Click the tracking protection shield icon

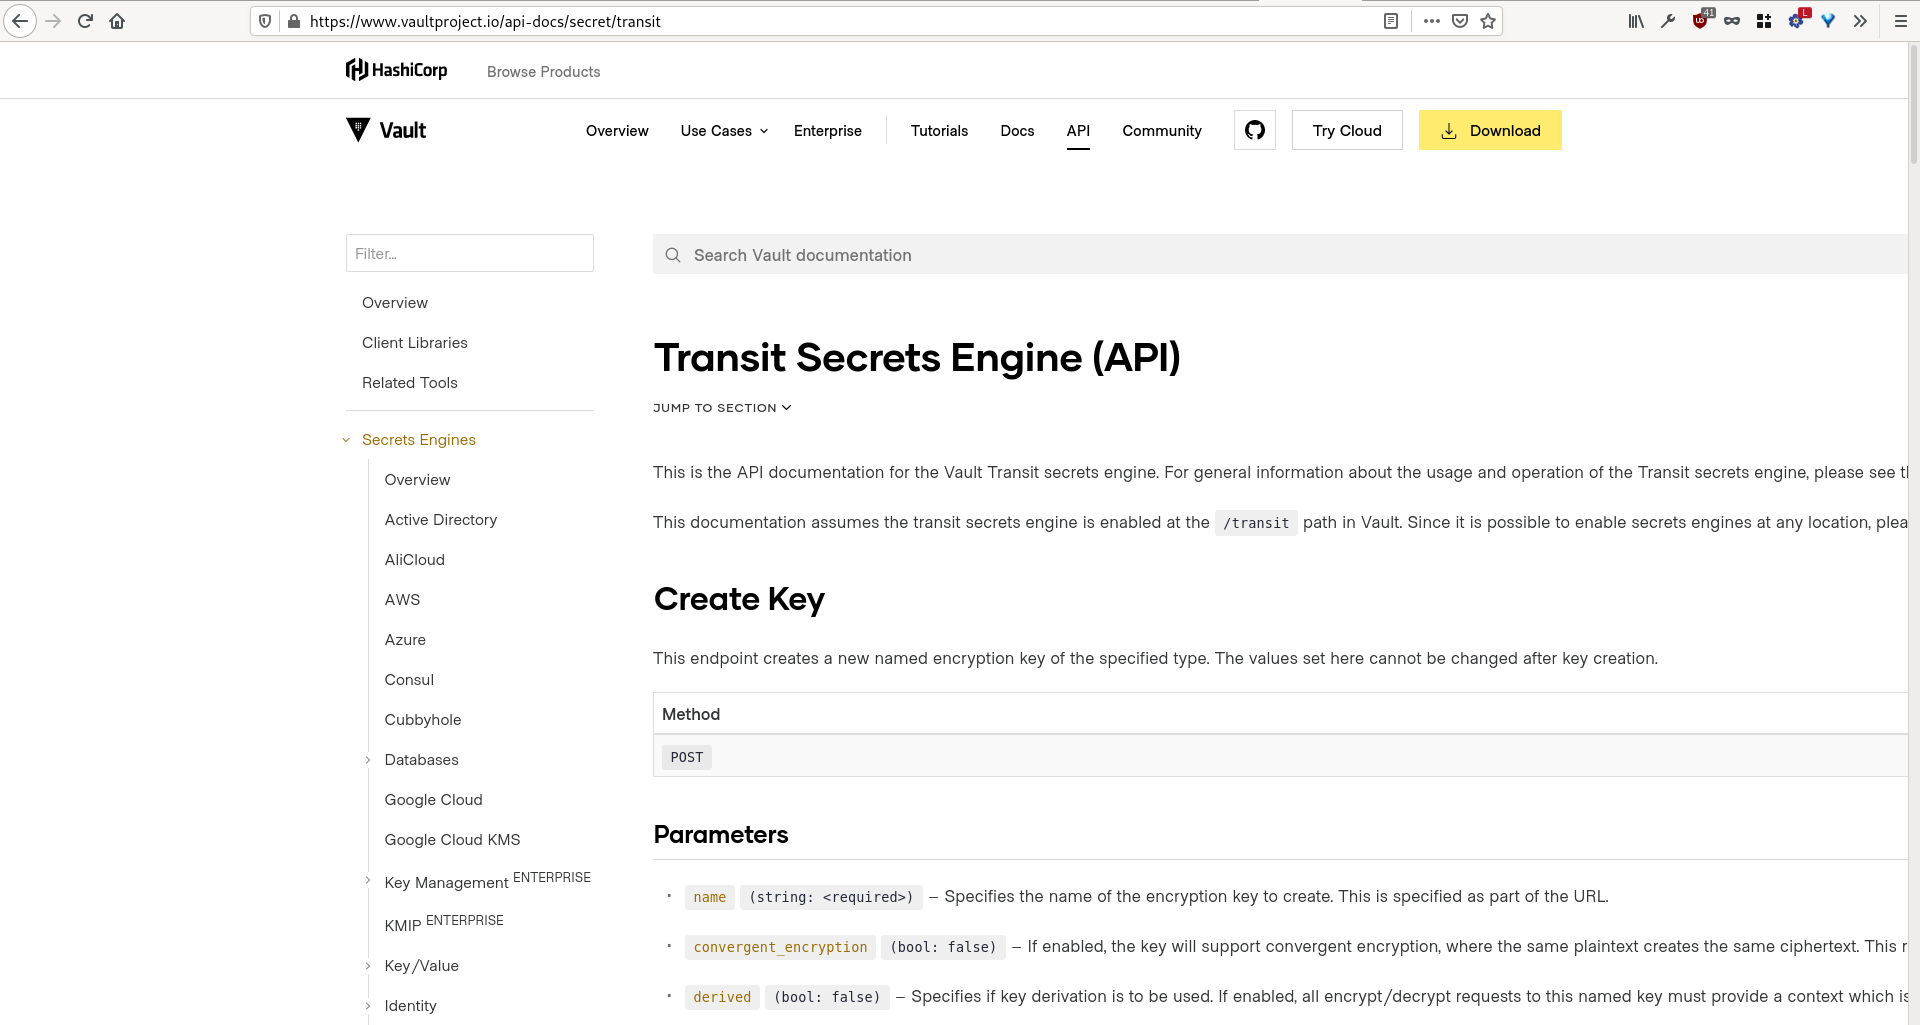point(265,21)
